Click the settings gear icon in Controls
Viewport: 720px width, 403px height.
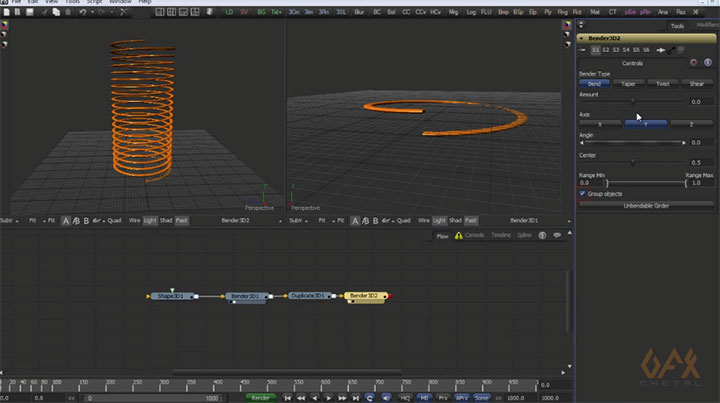click(693, 62)
